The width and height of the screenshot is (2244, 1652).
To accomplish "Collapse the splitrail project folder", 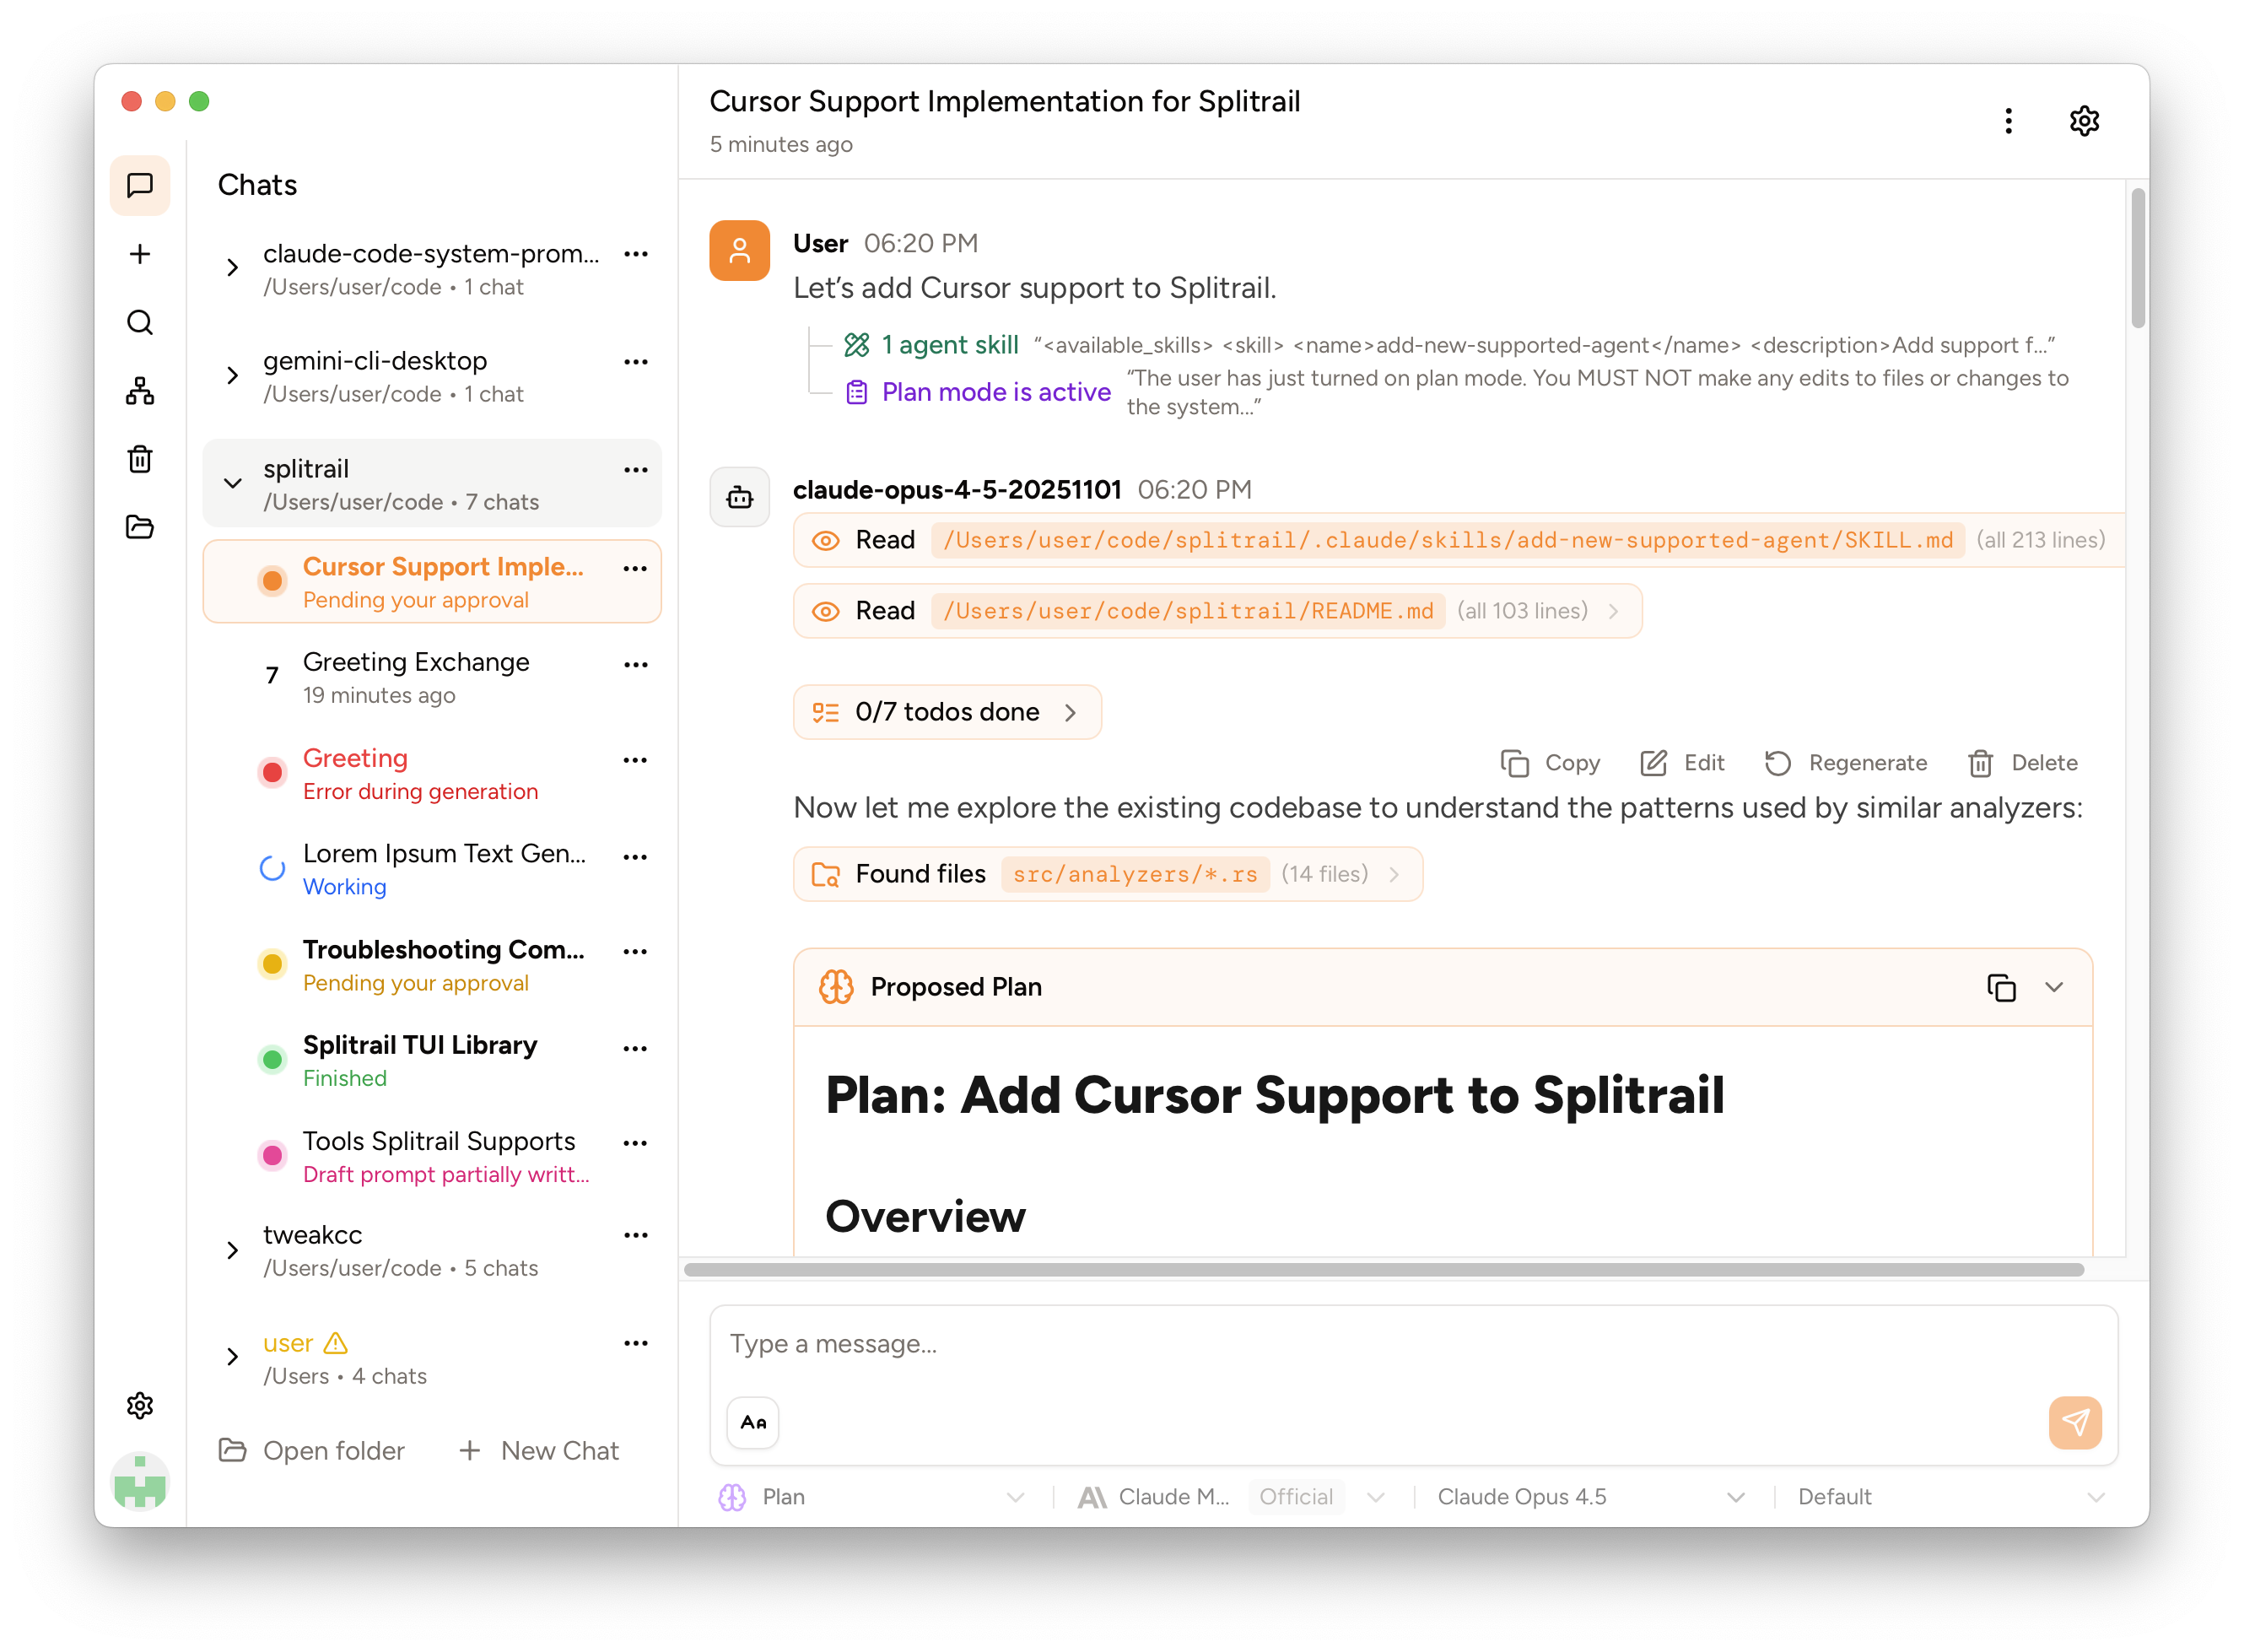I will point(233,483).
